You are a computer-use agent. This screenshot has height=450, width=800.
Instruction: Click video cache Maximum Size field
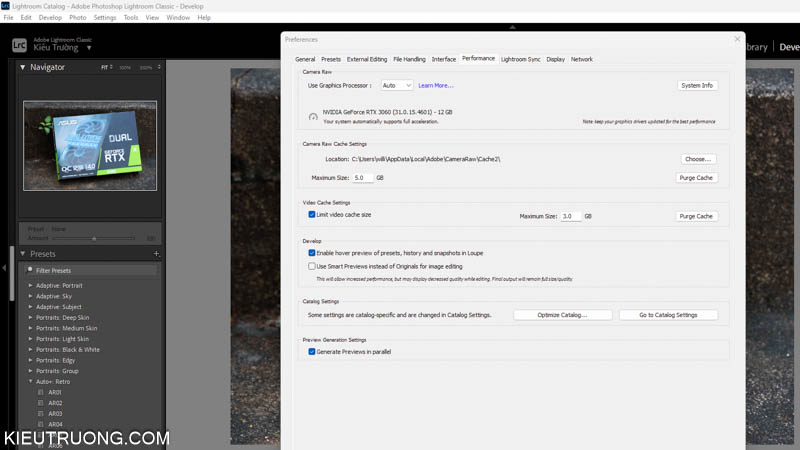570,216
